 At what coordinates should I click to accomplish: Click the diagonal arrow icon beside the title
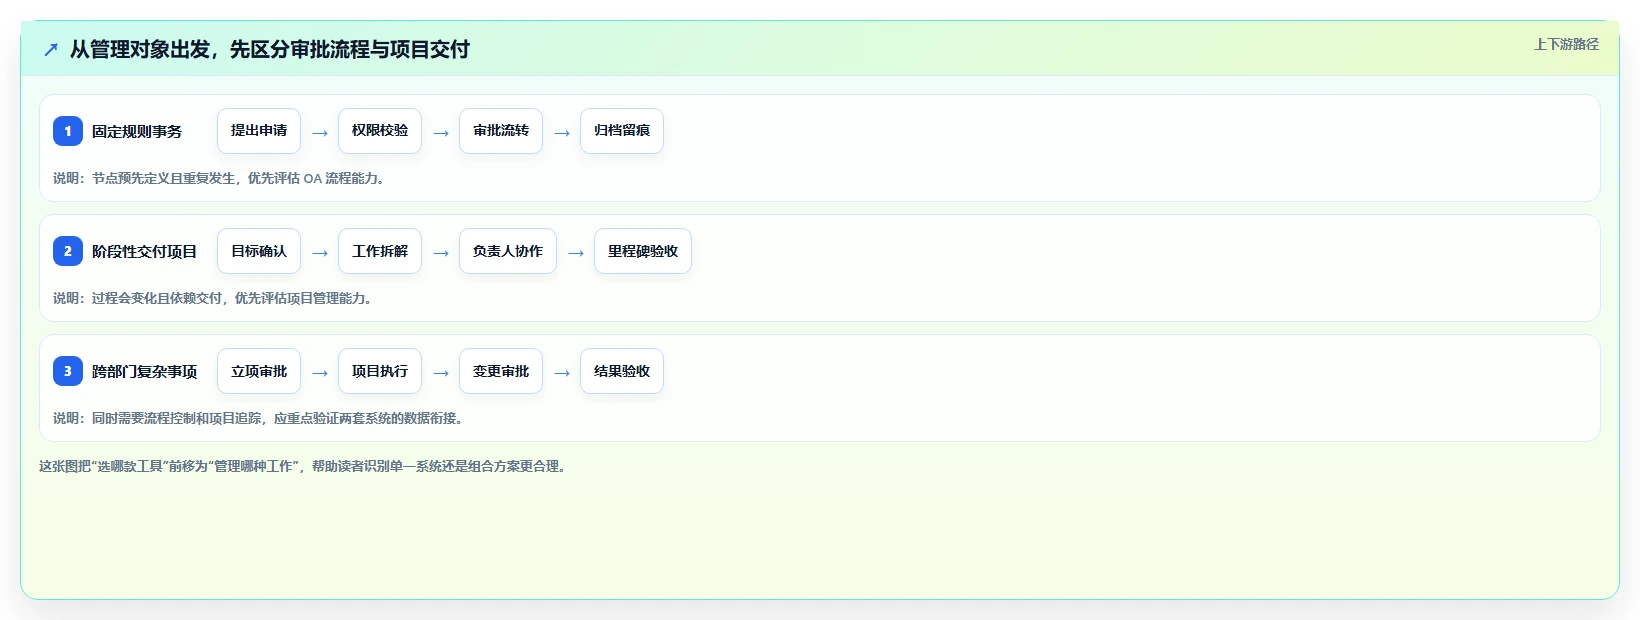click(51, 49)
